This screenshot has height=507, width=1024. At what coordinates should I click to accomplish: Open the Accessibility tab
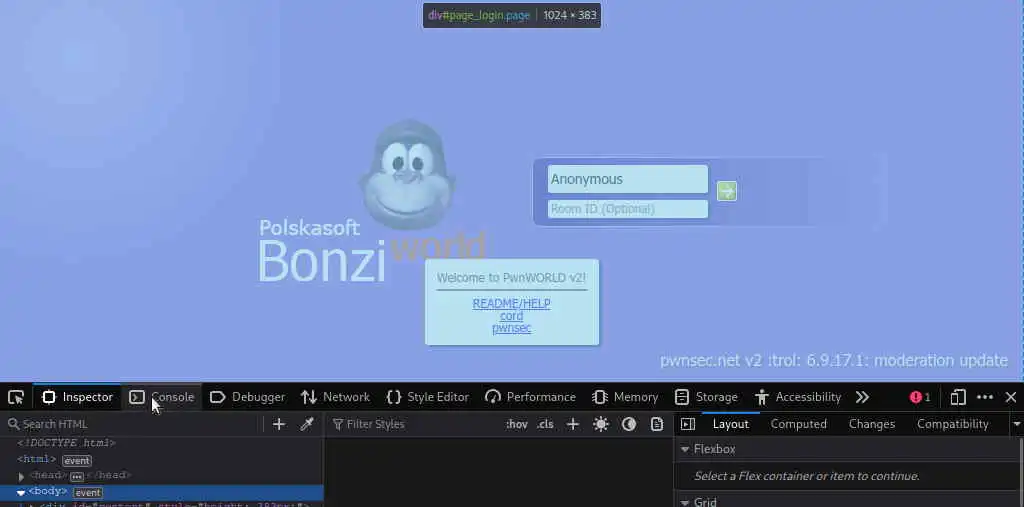pyautogui.click(x=798, y=397)
